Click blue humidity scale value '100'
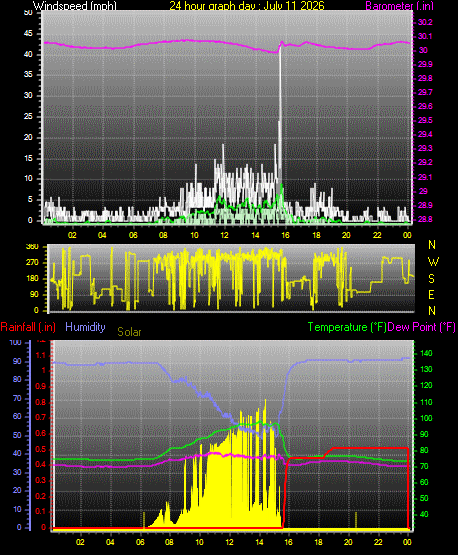This screenshot has height=555, width=458. [x=16, y=343]
